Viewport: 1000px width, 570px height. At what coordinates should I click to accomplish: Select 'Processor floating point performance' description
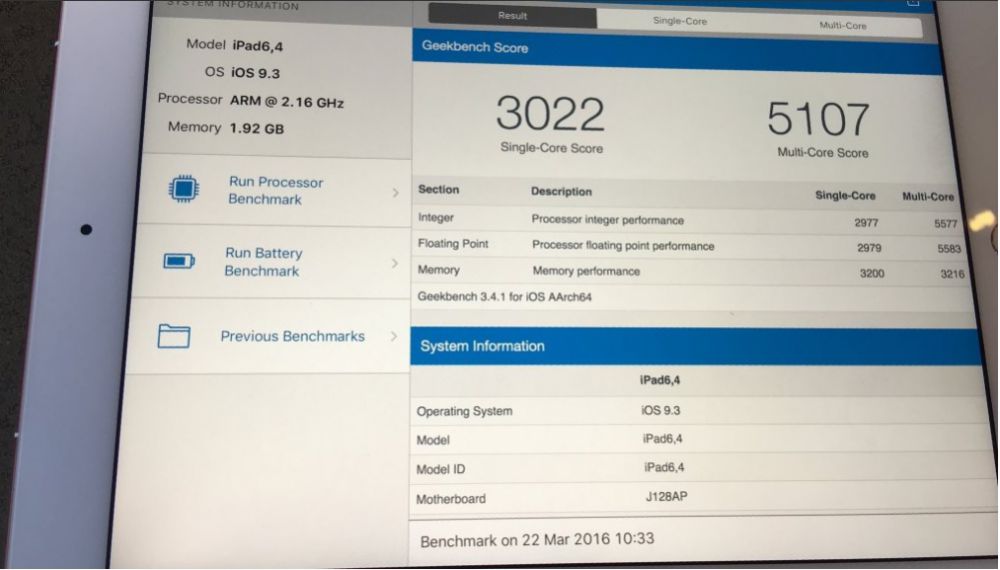[623, 245]
